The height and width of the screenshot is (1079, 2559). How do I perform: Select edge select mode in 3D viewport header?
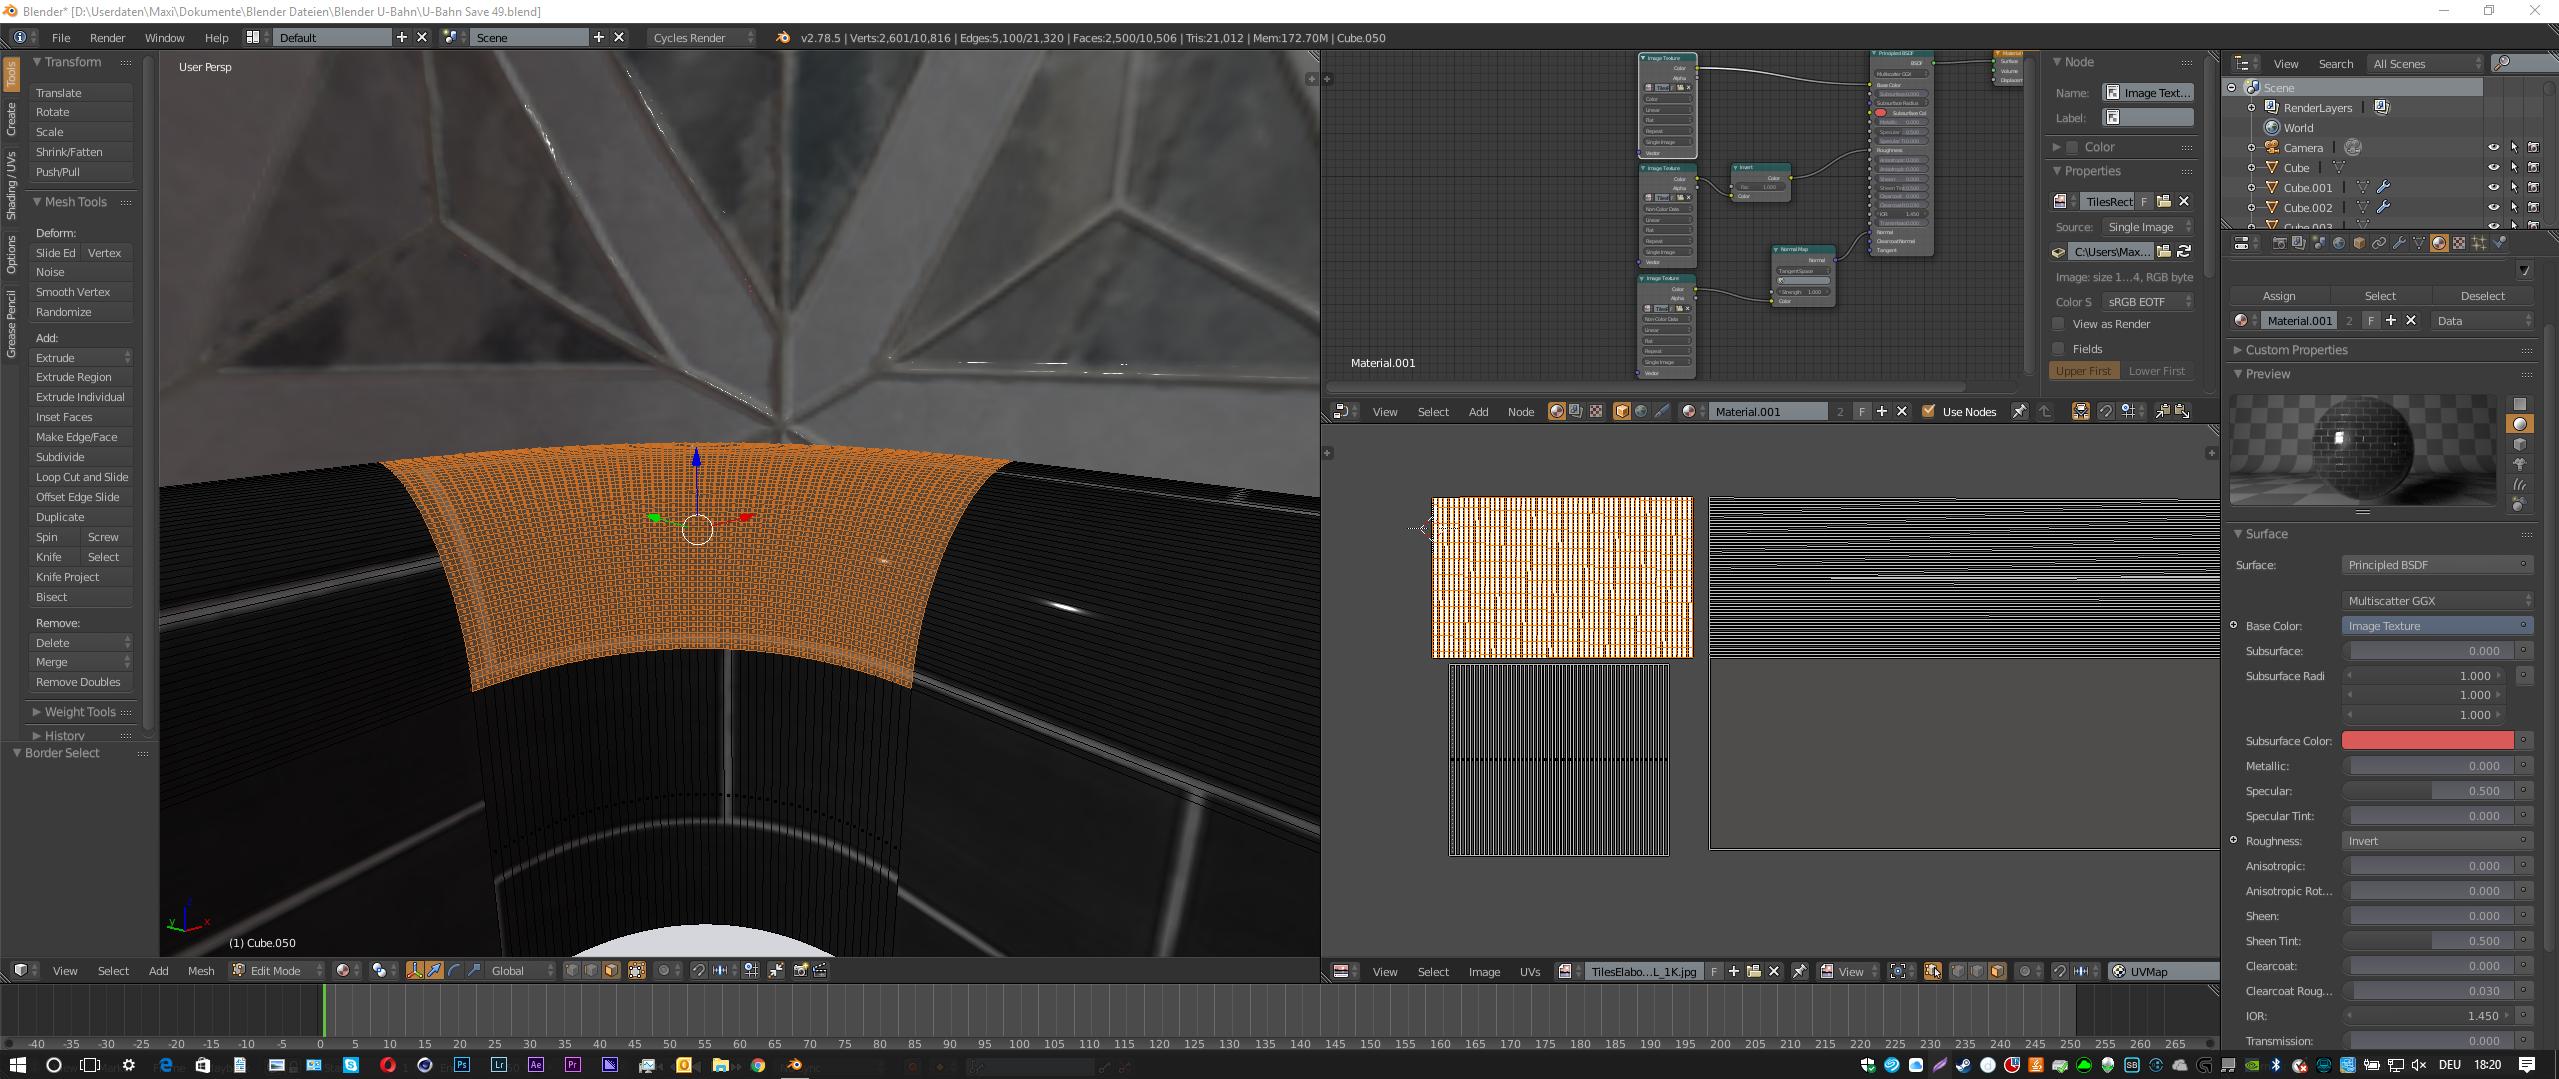(x=591, y=970)
